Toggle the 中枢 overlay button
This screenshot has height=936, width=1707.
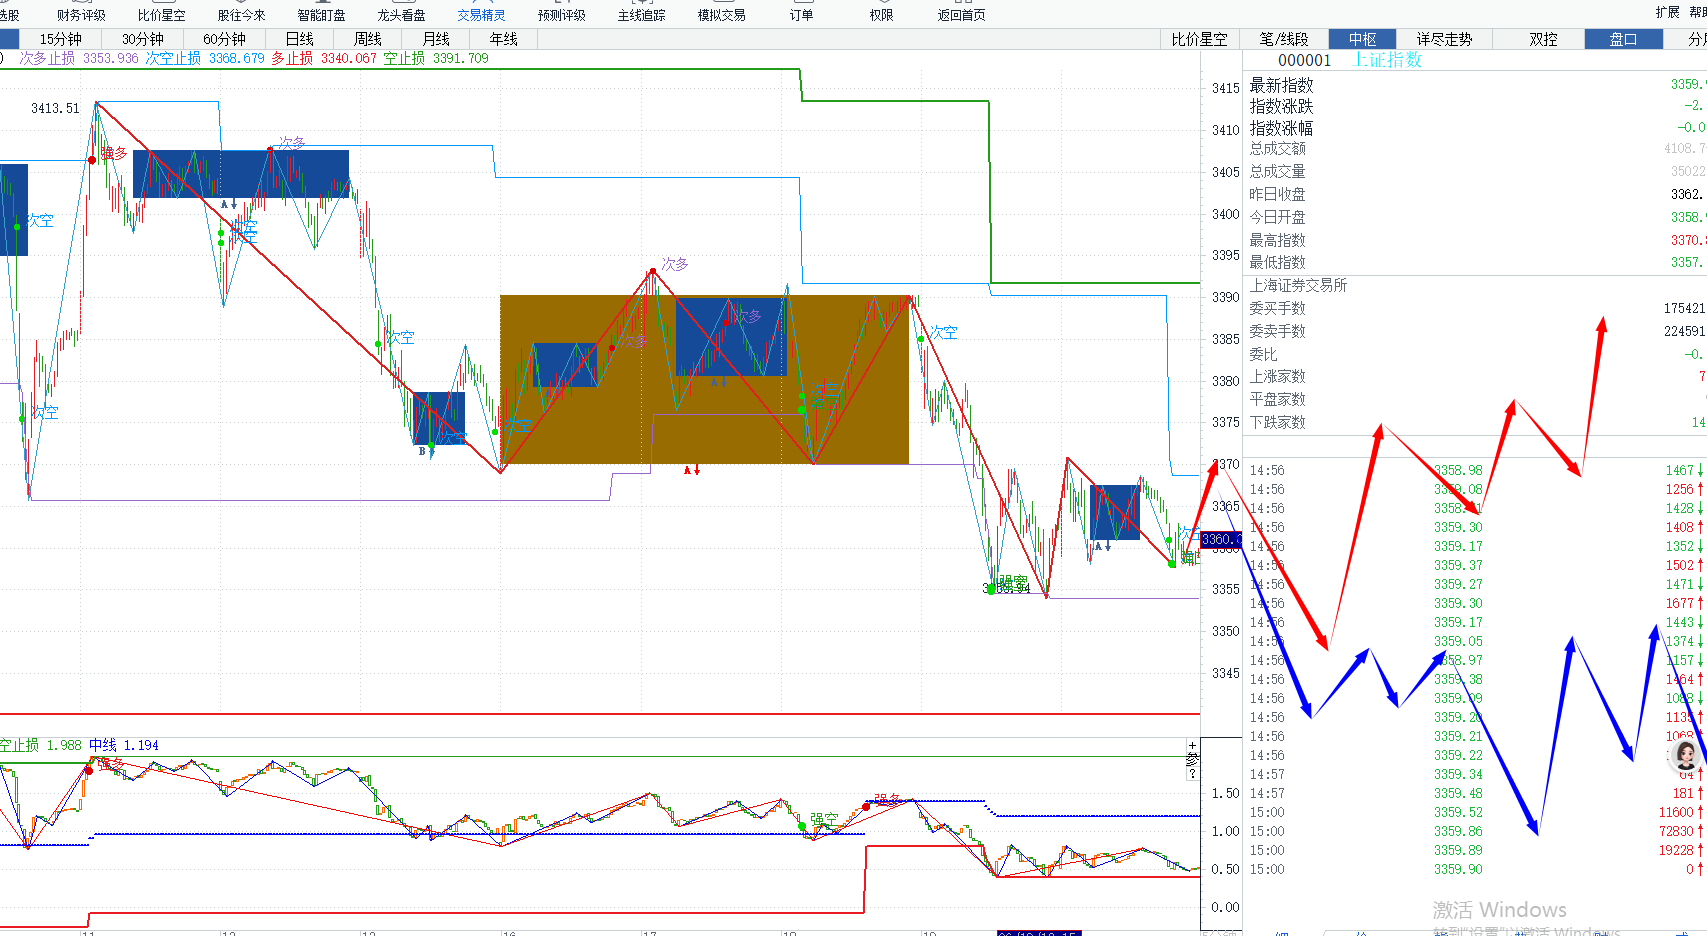[x=1362, y=39]
